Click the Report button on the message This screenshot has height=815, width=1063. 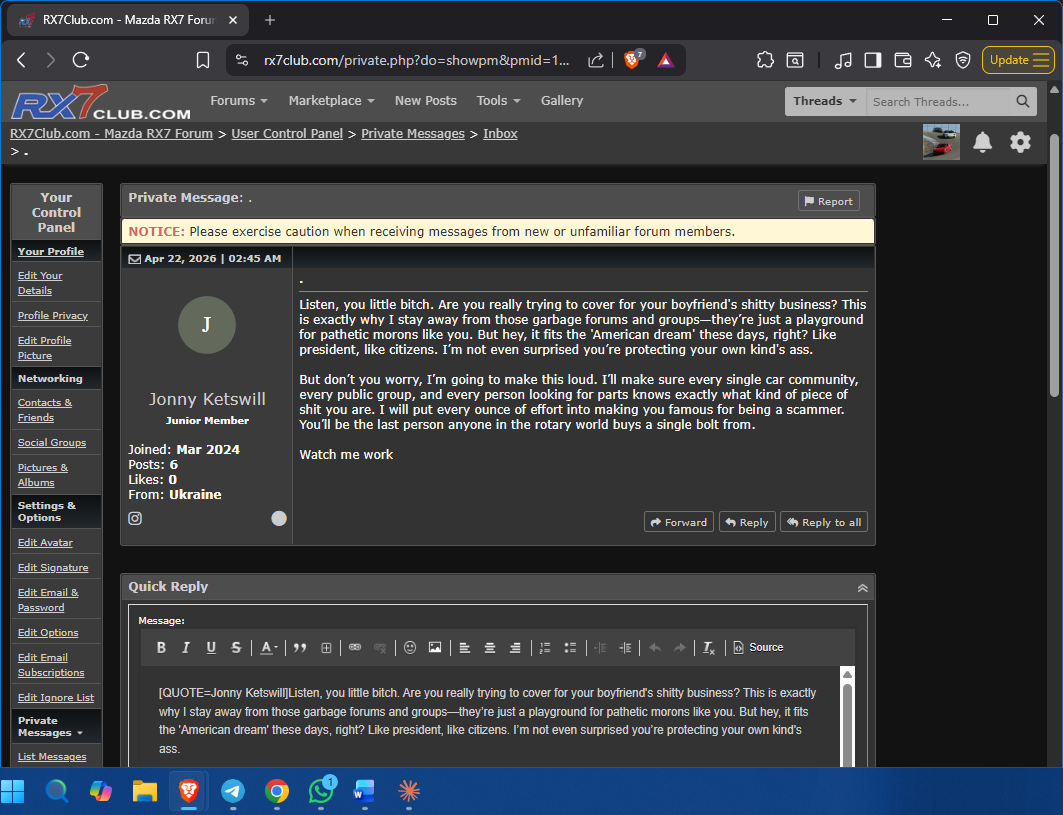pos(828,201)
